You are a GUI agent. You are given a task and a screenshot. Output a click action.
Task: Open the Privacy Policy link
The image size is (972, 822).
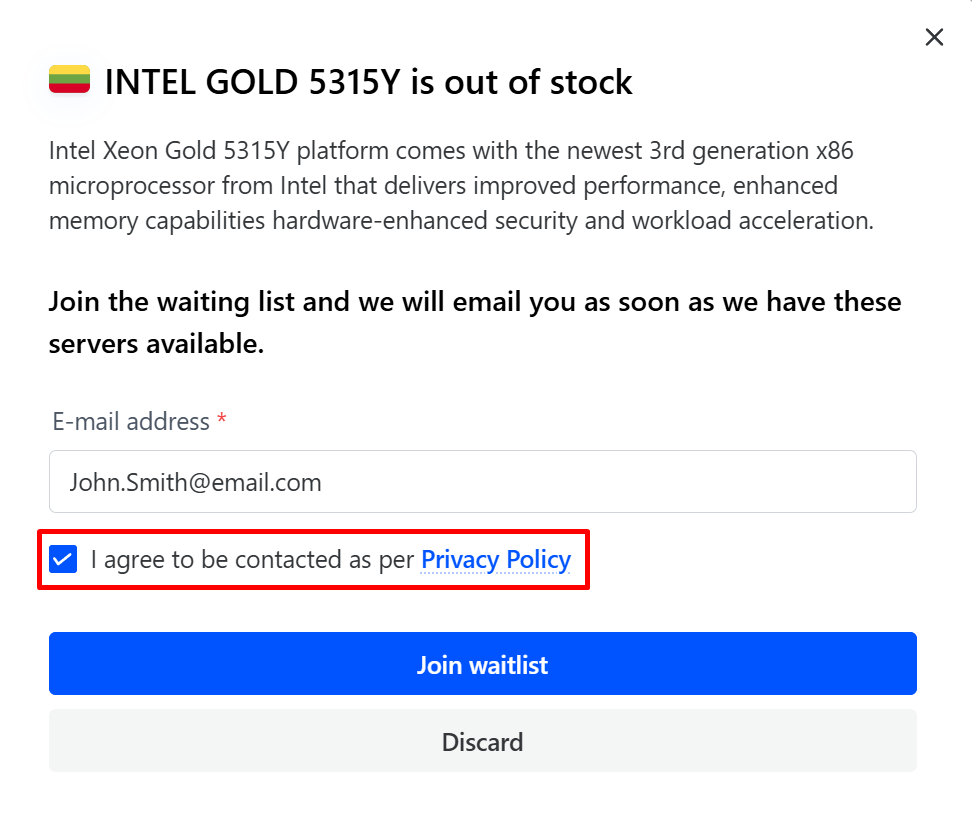tap(496, 560)
